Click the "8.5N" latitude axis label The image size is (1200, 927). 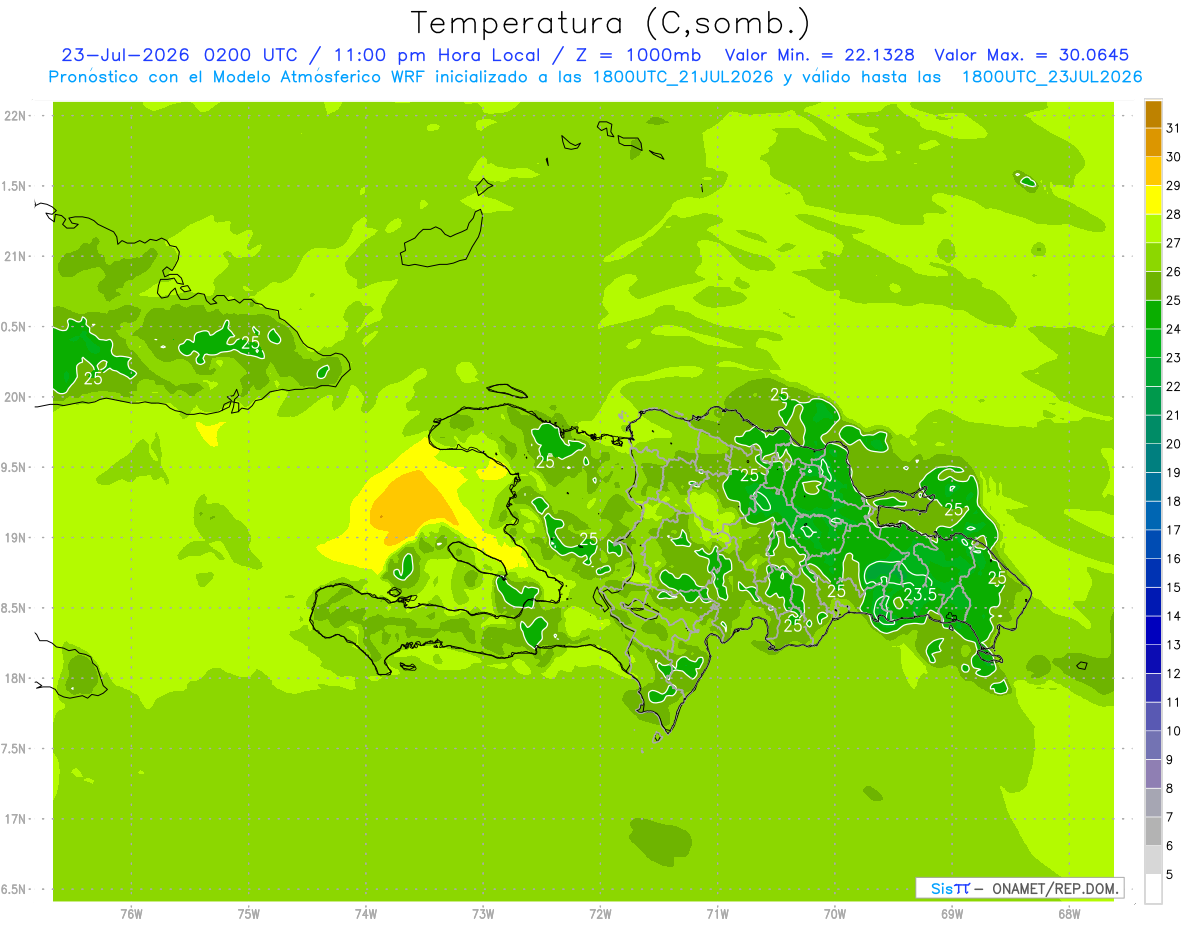[x=15, y=609]
